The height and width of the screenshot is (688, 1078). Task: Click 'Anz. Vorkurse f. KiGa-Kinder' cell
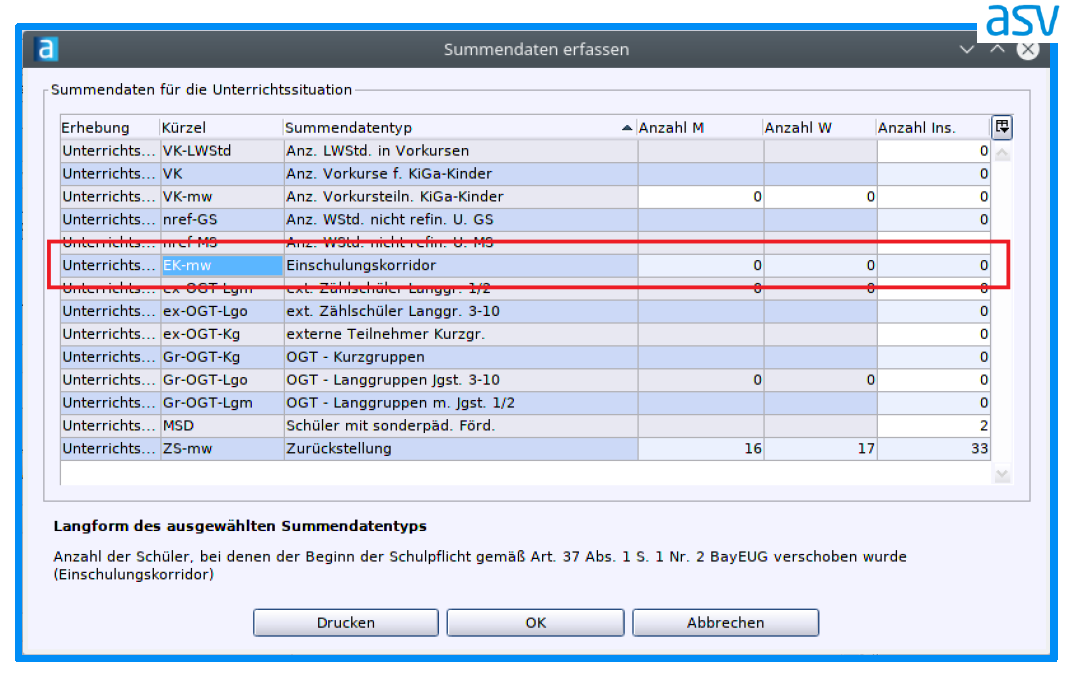[461, 174]
